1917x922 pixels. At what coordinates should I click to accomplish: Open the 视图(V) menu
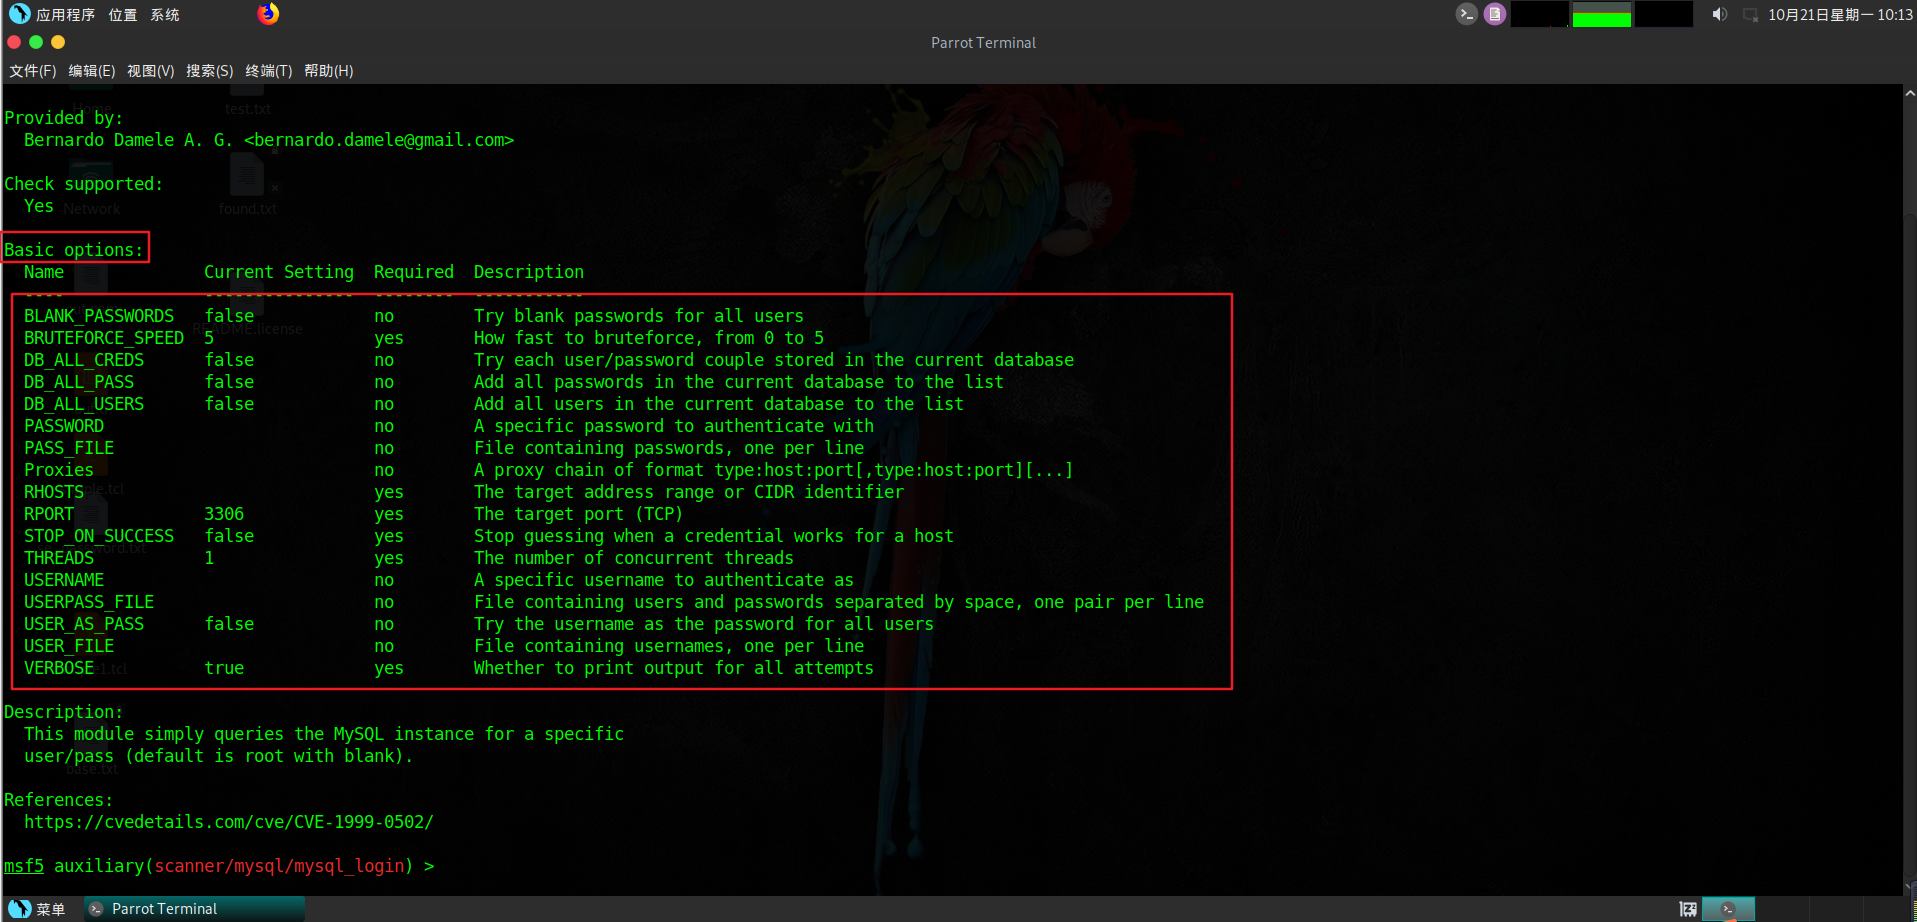[150, 70]
